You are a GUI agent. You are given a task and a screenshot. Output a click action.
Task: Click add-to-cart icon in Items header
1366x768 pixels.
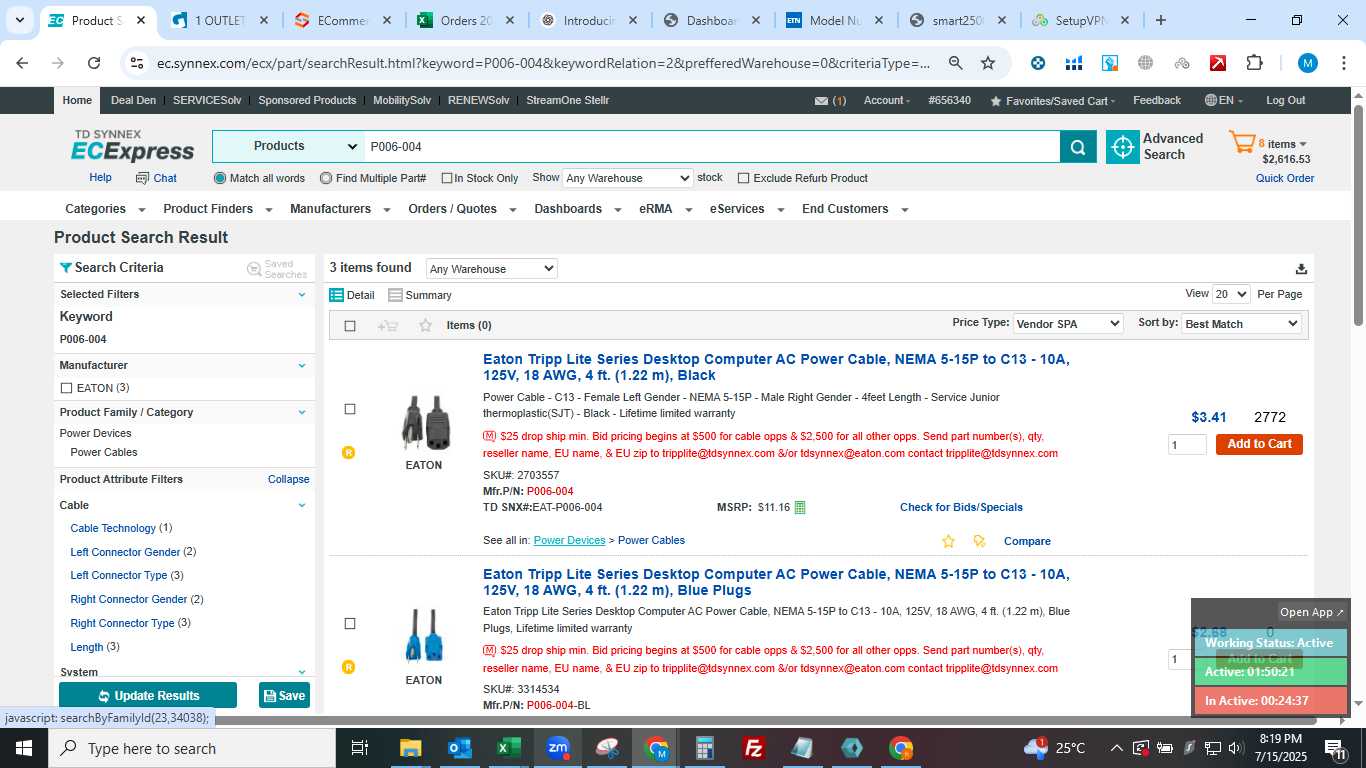[x=388, y=325]
